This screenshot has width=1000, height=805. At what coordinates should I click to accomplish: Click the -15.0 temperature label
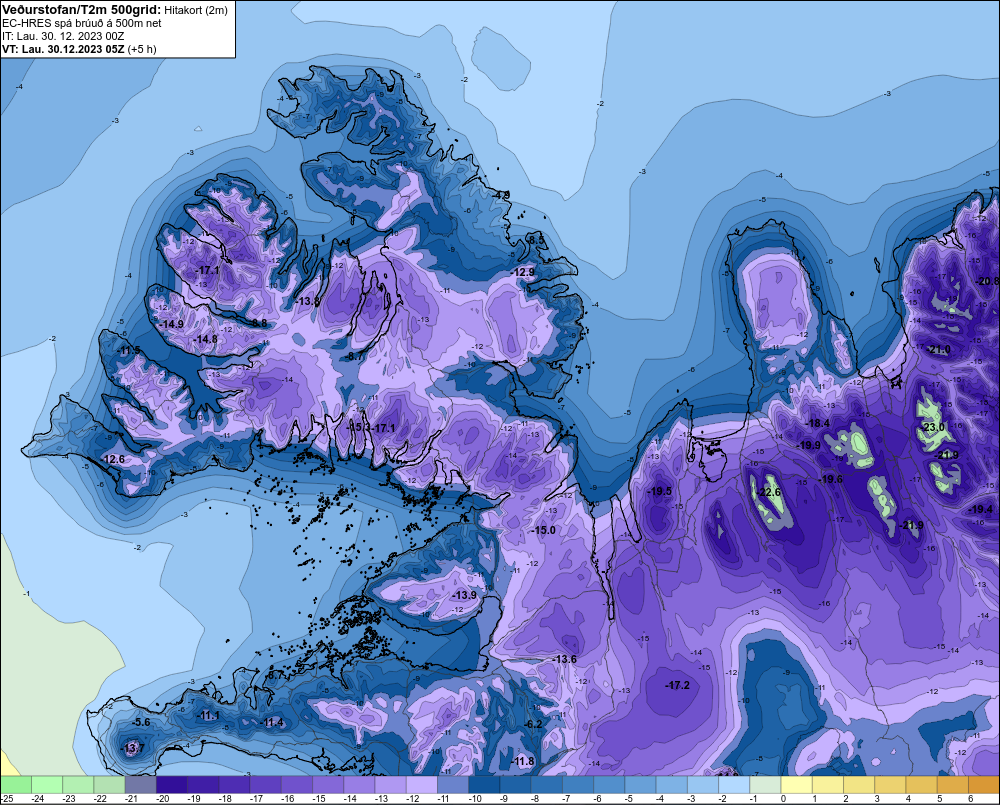(x=543, y=530)
